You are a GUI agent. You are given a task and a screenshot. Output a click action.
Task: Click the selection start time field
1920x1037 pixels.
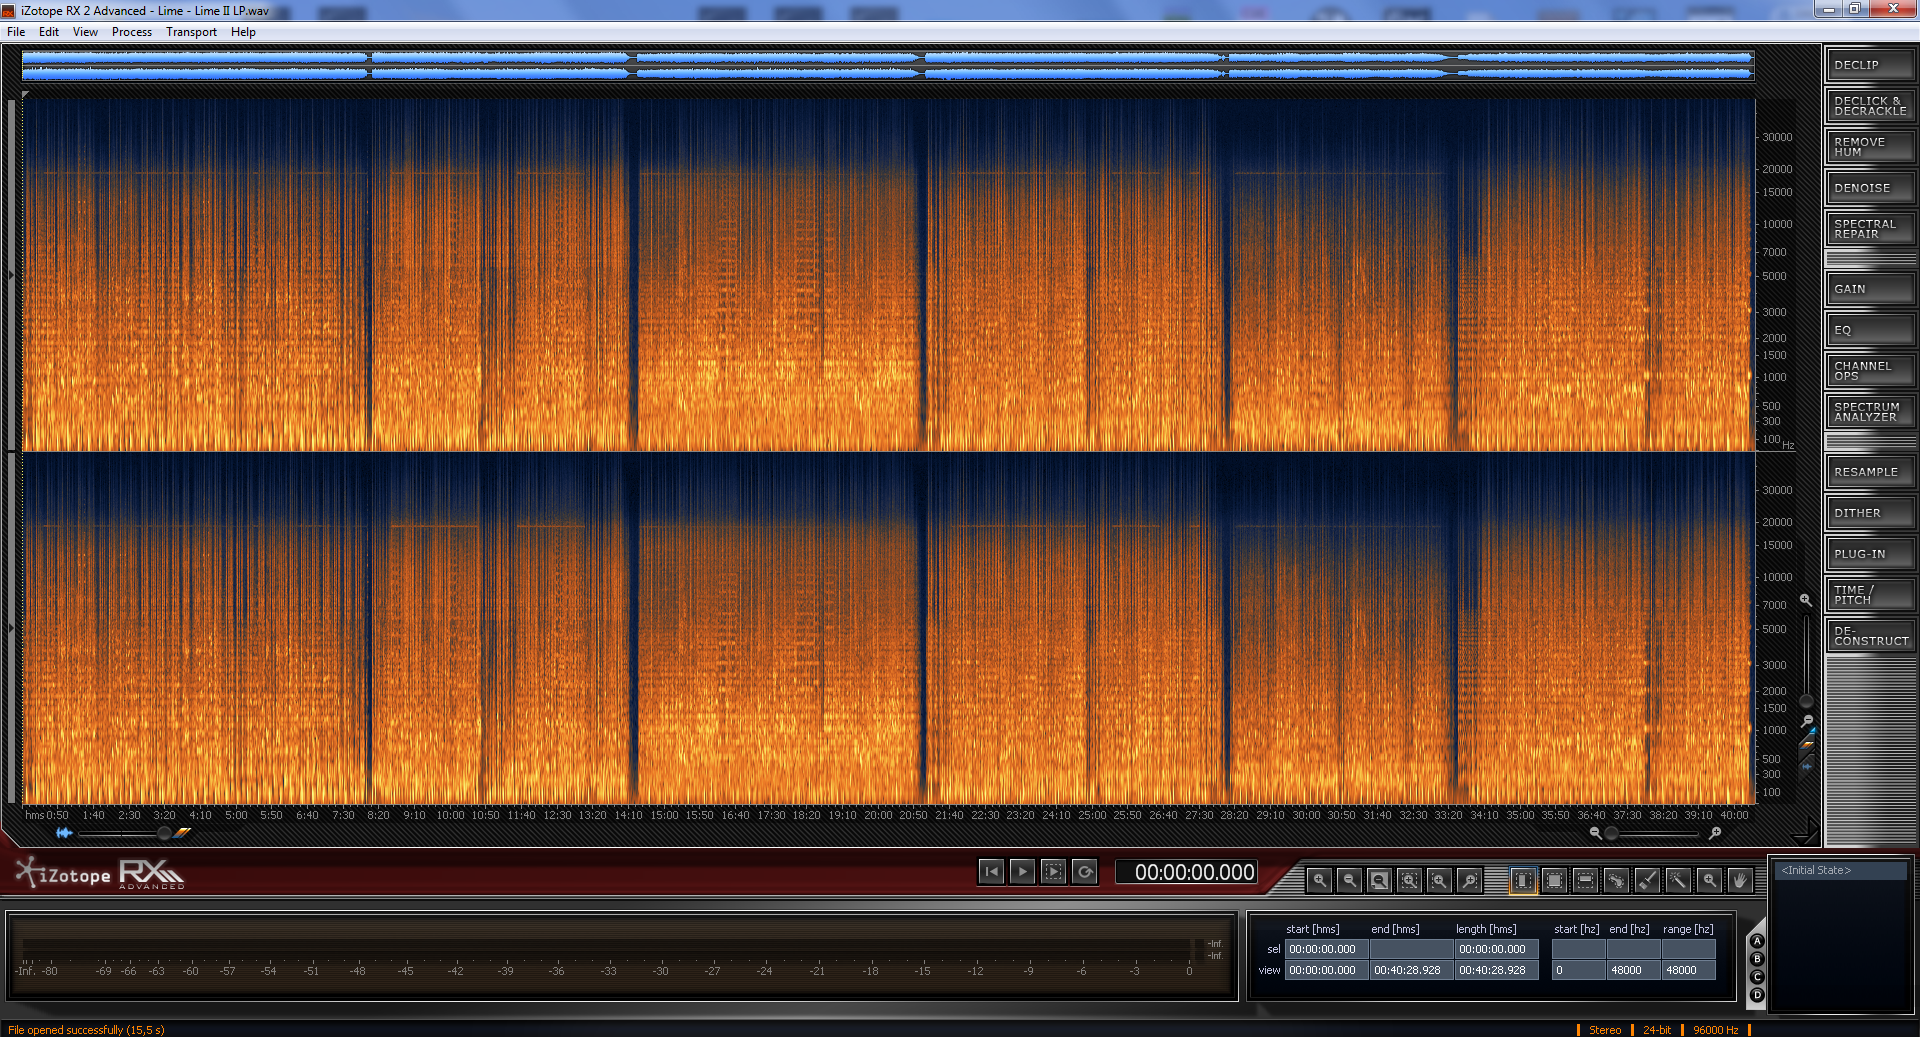(1325, 949)
